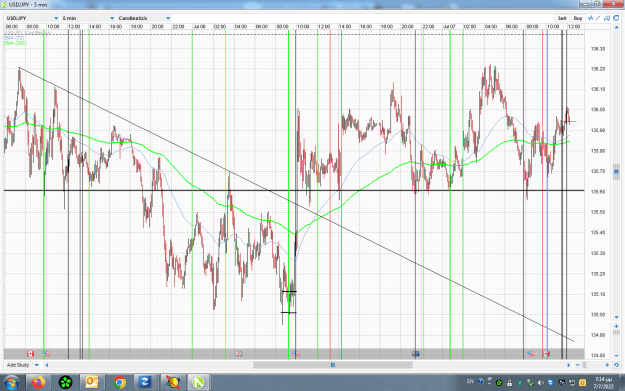This screenshot has height=391, width=625.
Task: Click the vertical zoom in plus icon
Action: coord(617,326)
